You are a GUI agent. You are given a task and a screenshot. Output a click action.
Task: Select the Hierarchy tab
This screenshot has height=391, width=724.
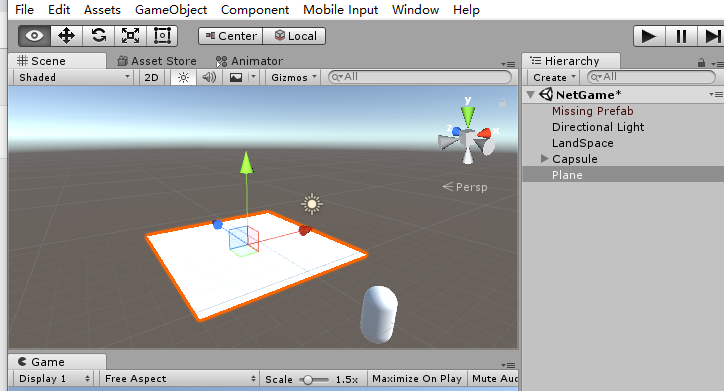click(x=571, y=61)
